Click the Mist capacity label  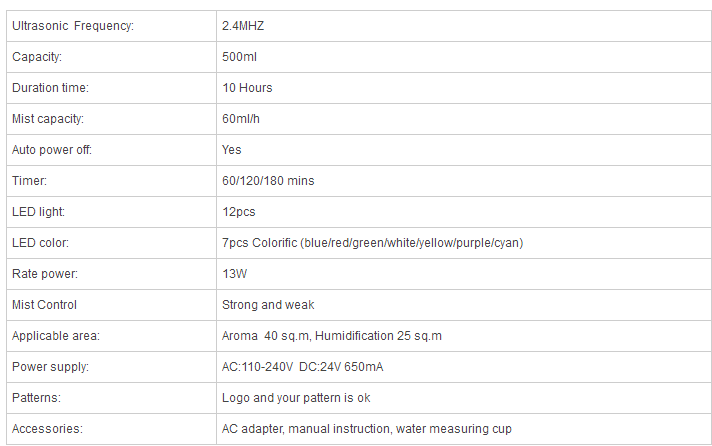tap(48, 119)
